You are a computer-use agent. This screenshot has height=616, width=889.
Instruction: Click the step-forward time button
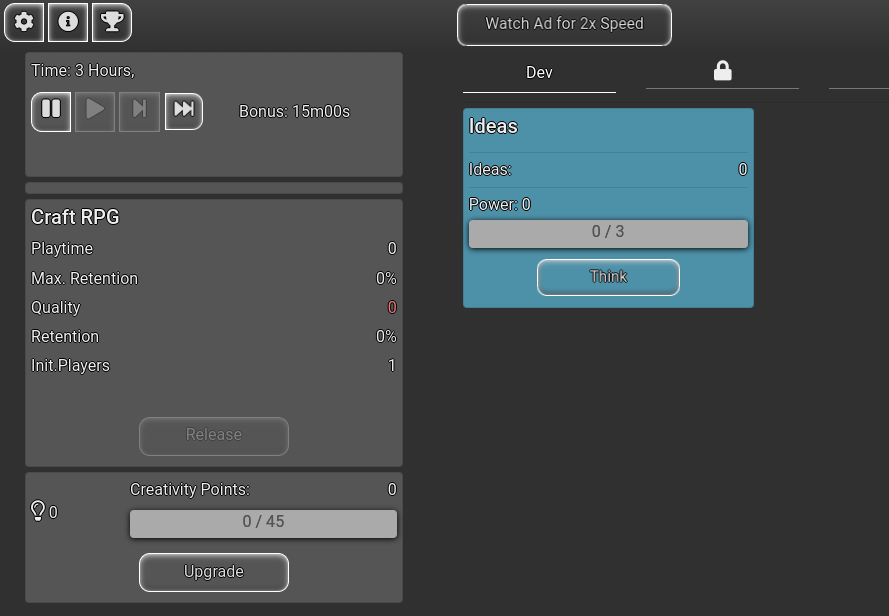pos(140,111)
